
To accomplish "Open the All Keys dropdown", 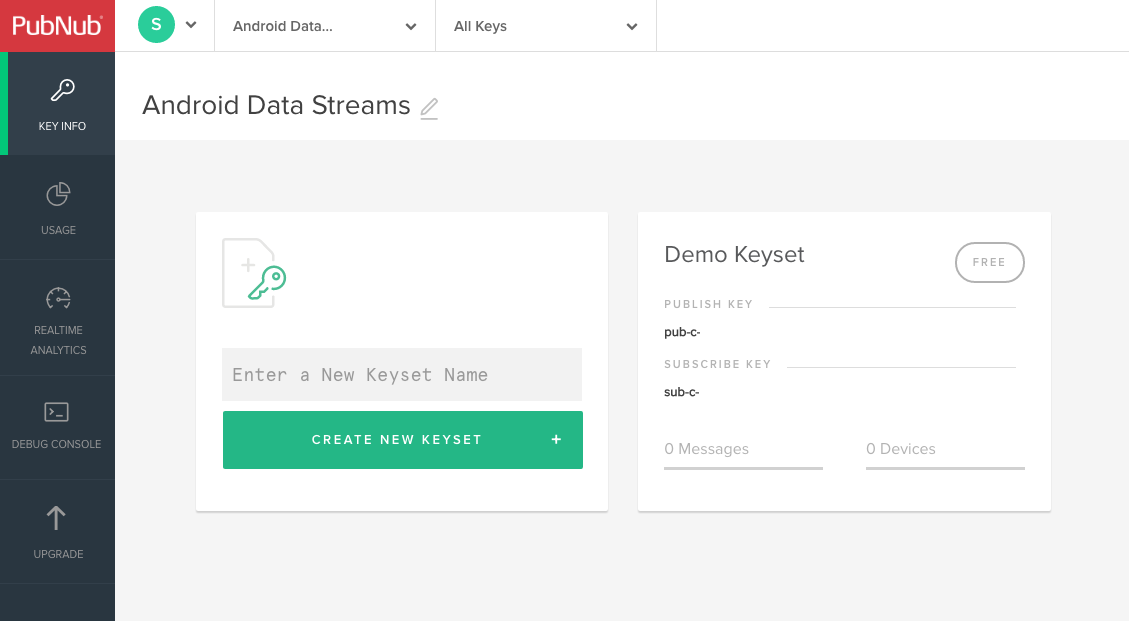I will (545, 27).
